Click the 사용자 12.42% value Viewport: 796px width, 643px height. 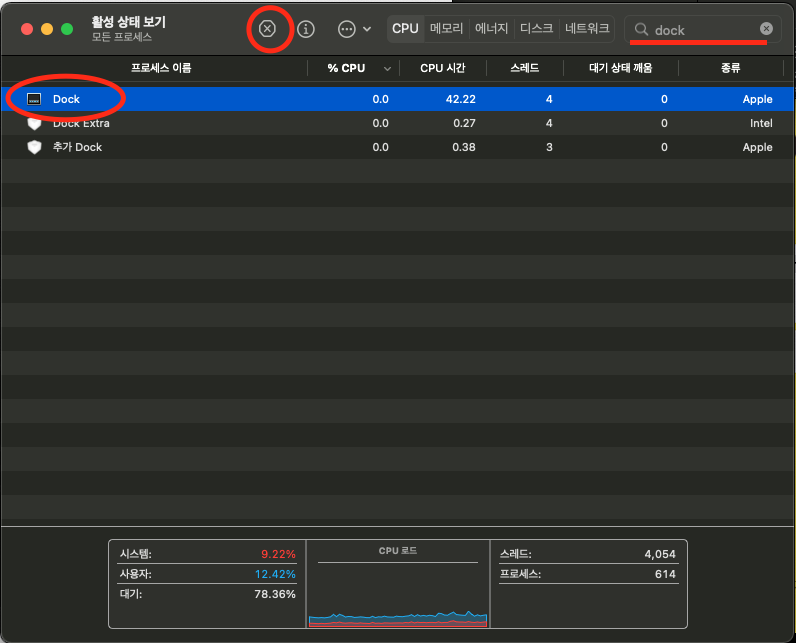pos(275,574)
